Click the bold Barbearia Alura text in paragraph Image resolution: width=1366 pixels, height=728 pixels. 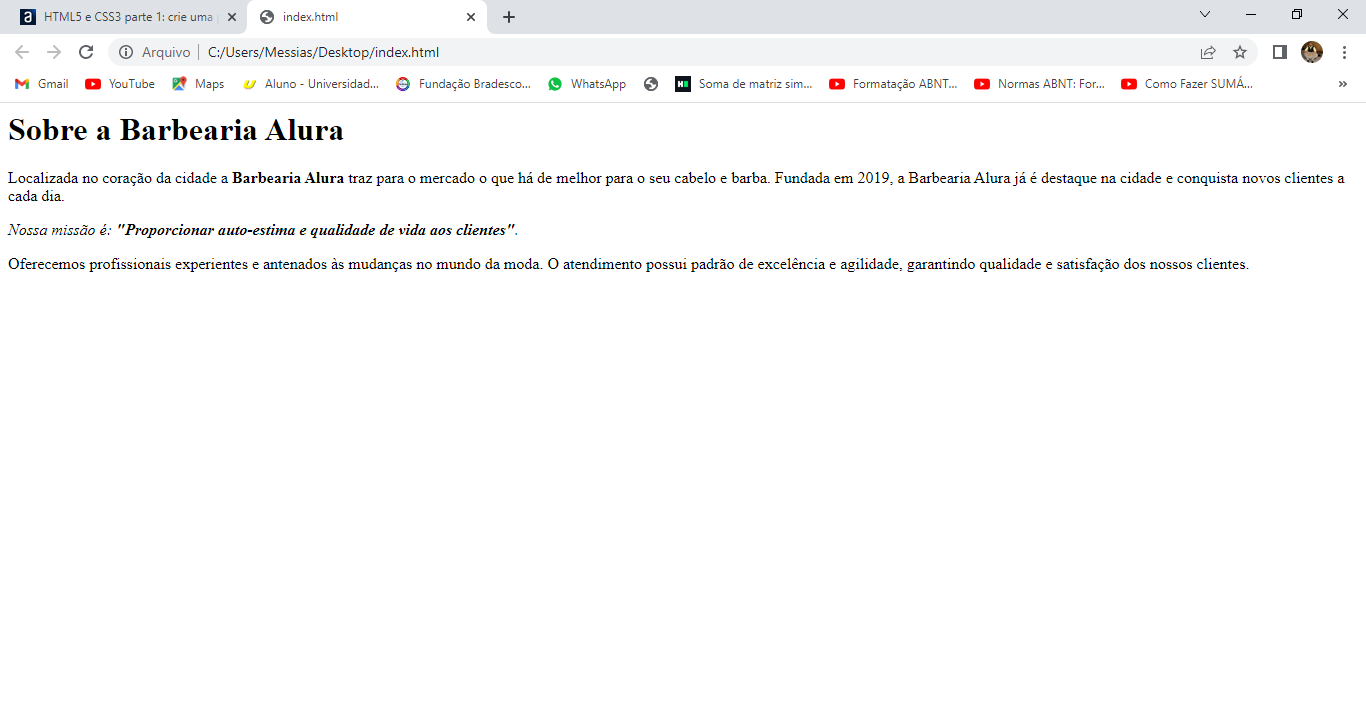coord(288,179)
